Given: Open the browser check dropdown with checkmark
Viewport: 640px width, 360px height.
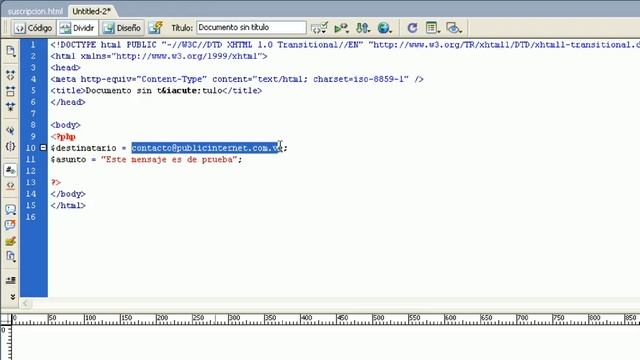Looking at the screenshot, I should click(319, 28).
